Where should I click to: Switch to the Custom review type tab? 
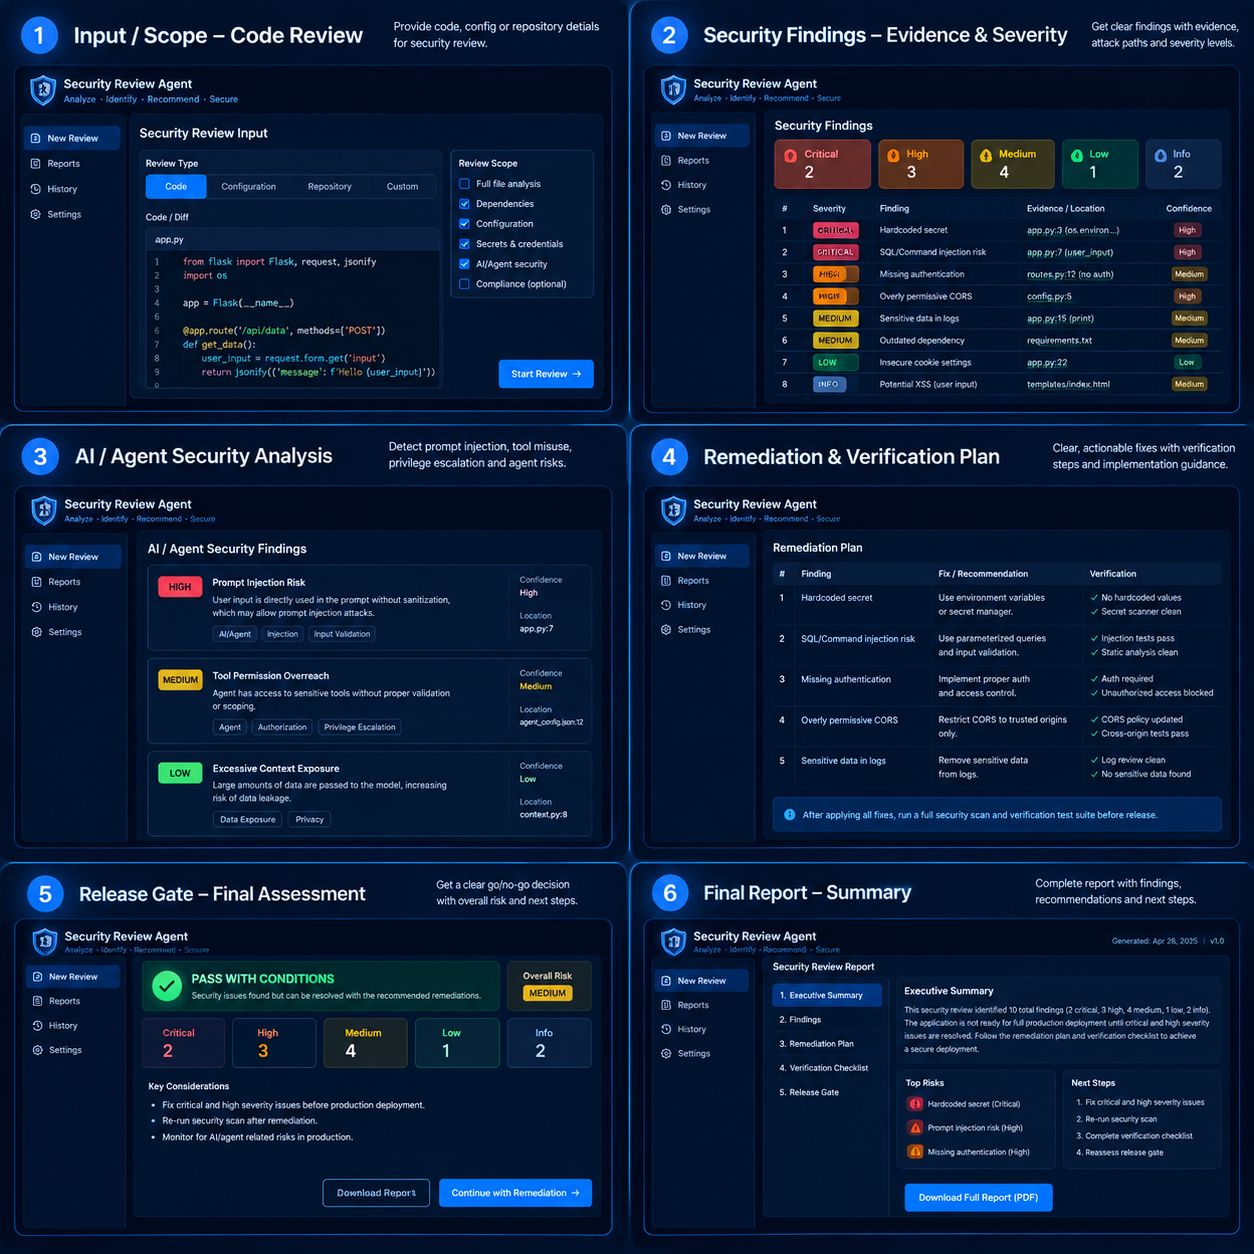tap(403, 187)
